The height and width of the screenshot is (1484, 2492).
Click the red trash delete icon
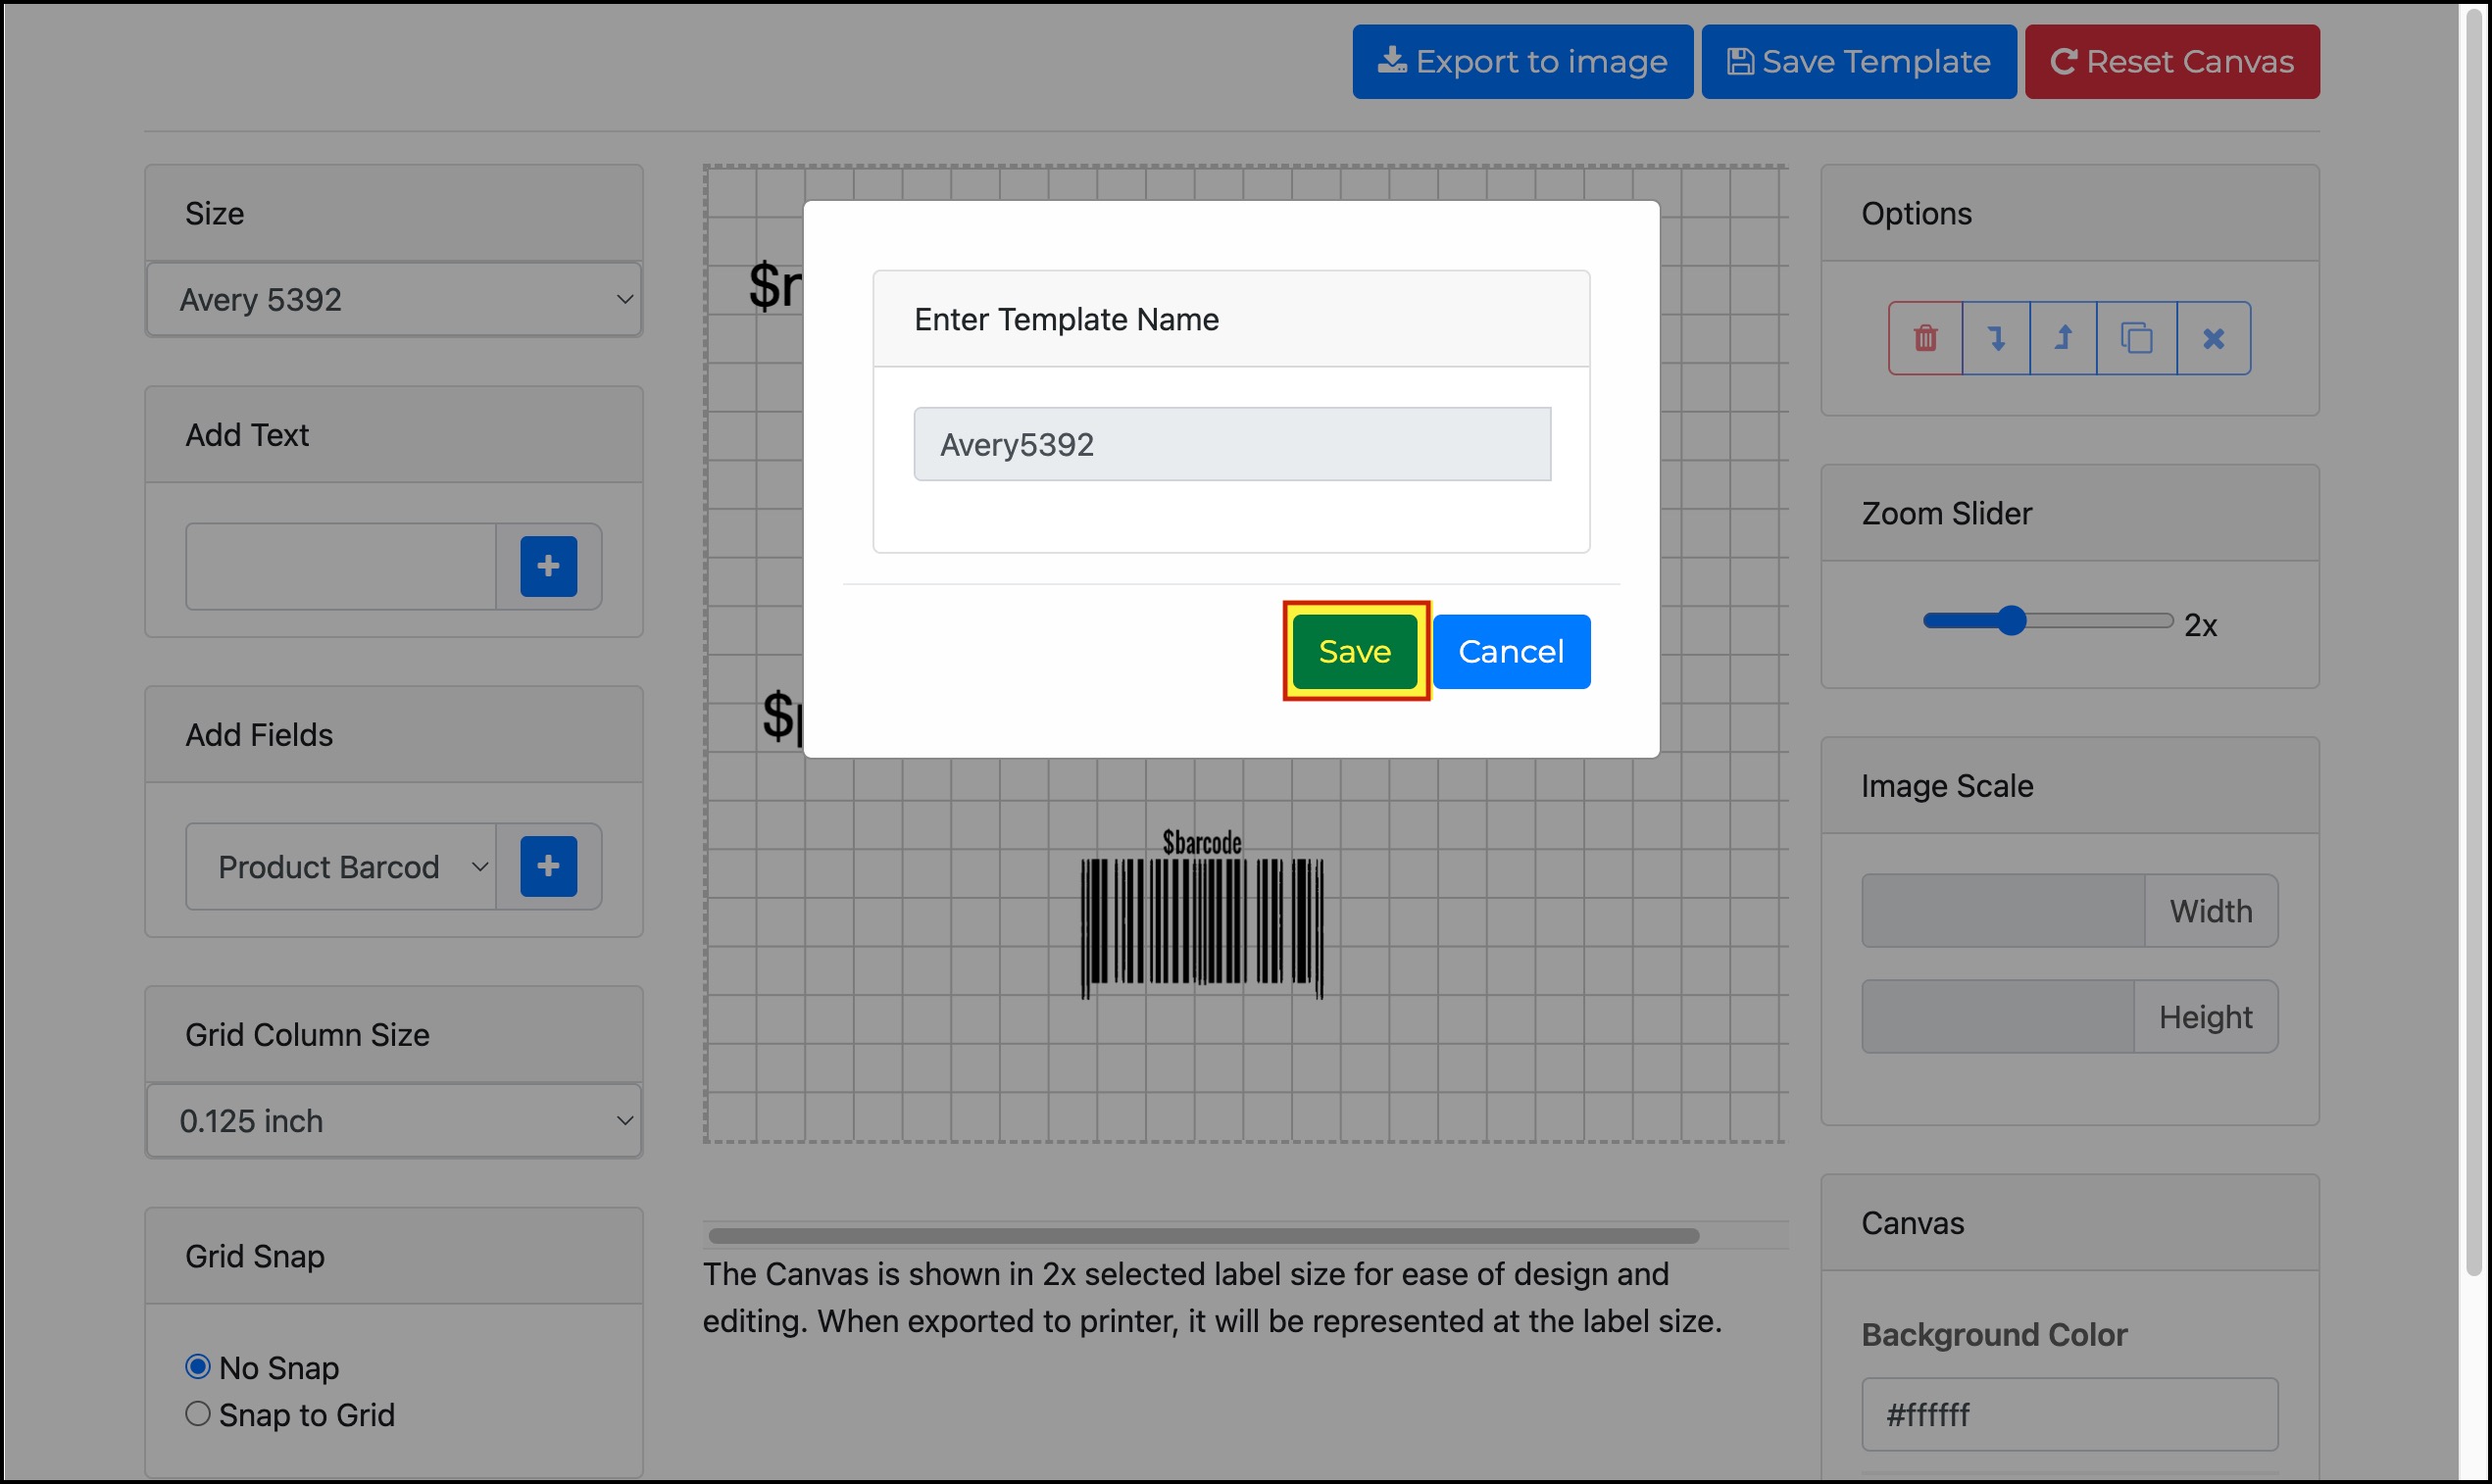(1925, 338)
